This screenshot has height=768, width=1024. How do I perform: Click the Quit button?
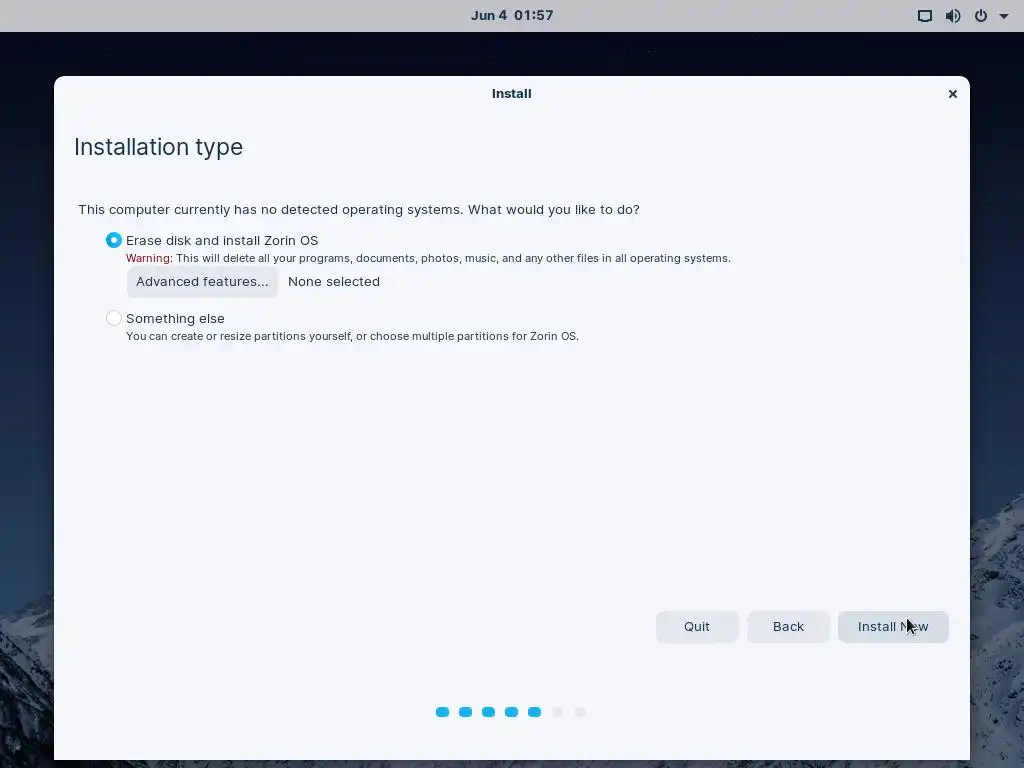(x=697, y=626)
